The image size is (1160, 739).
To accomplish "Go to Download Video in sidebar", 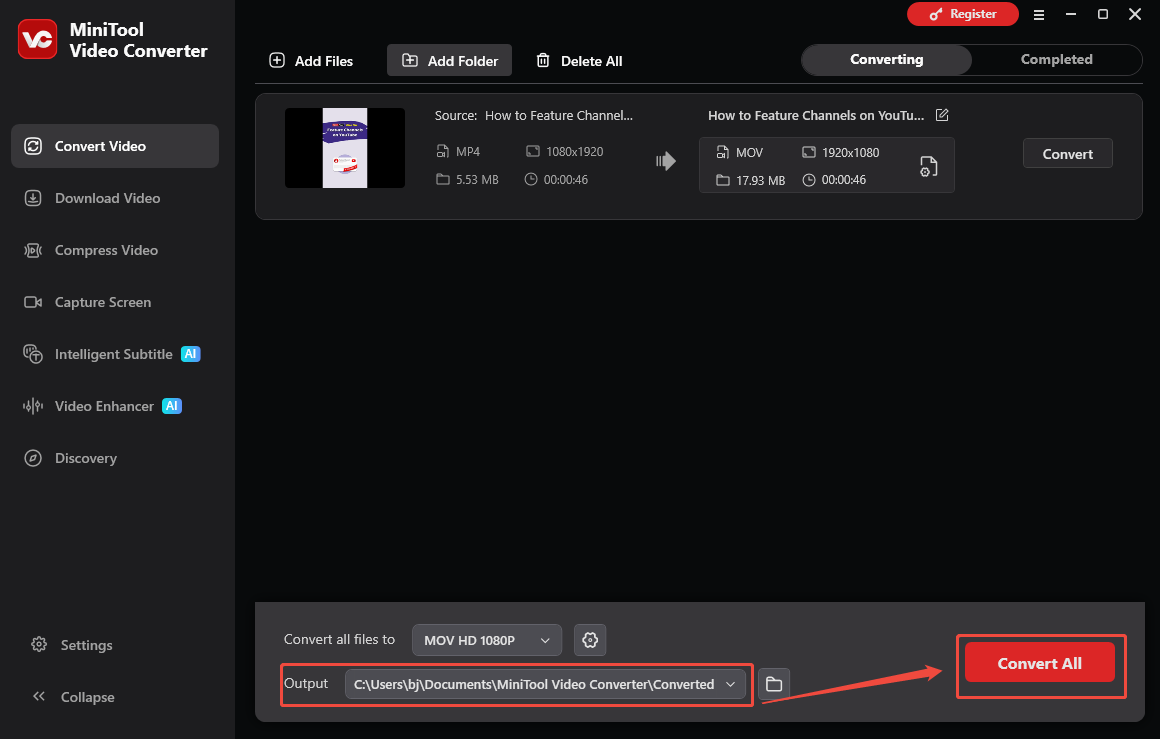I will click(x=92, y=198).
